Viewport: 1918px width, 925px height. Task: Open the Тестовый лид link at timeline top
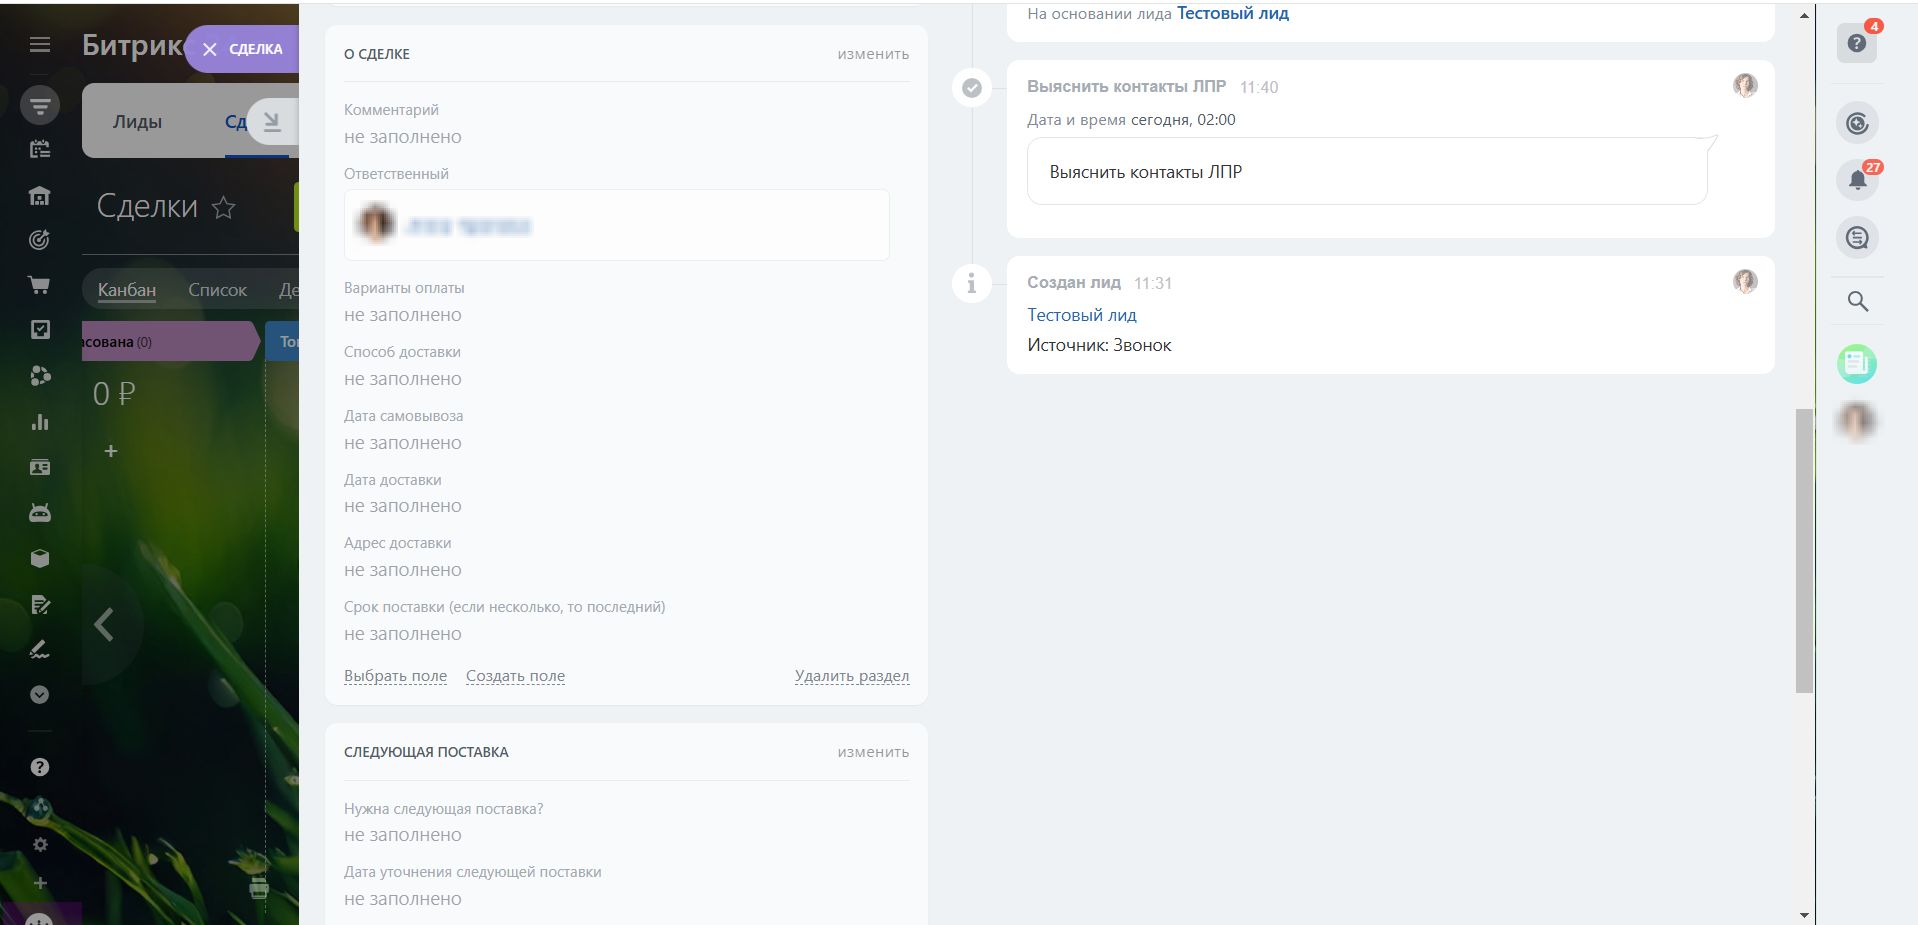pyautogui.click(x=1233, y=14)
